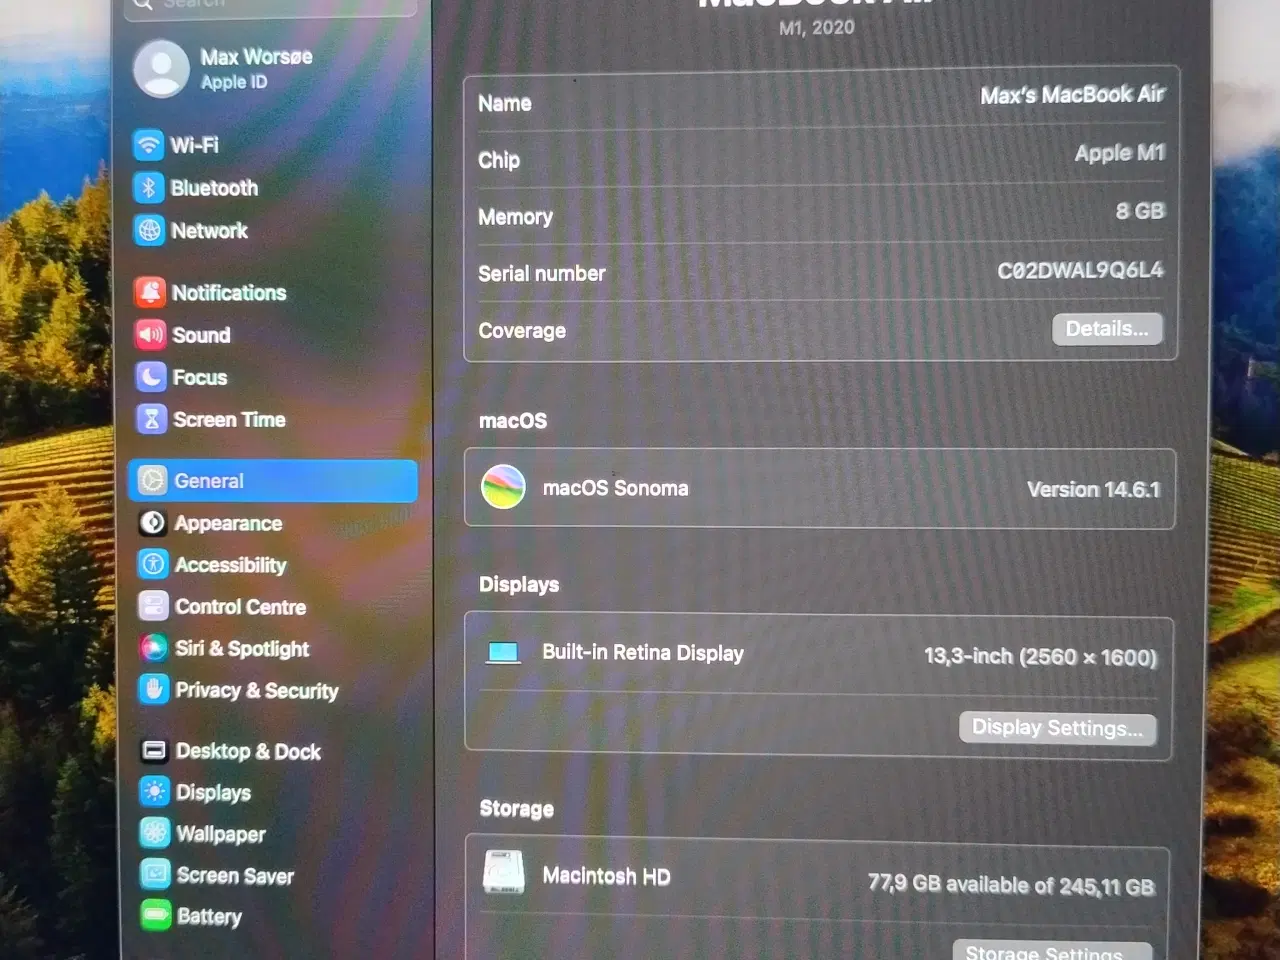Click the Max Worsøe avatar picture
This screenshot has height=960, width=1280.
(x=161, y=69)
